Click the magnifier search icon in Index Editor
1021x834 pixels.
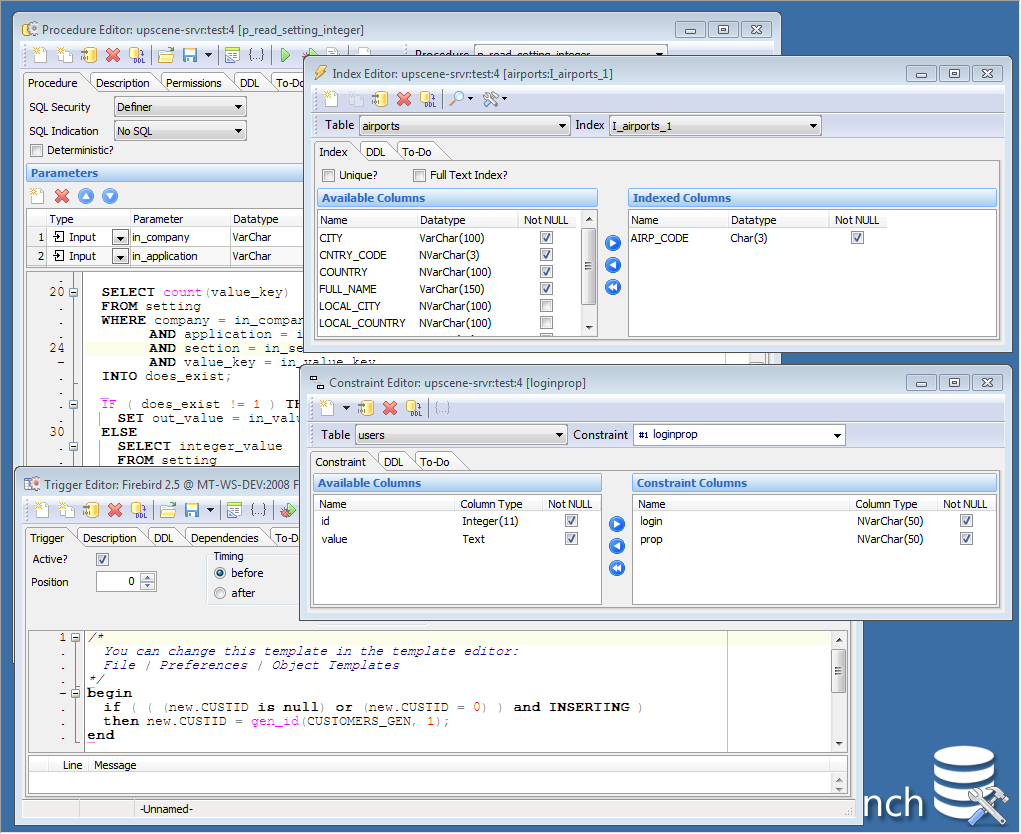point(457,99)
